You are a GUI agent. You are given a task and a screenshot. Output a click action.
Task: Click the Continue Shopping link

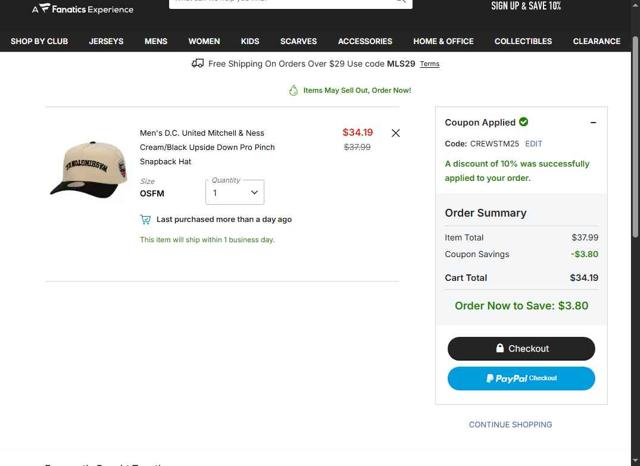(x=510, y=424)
